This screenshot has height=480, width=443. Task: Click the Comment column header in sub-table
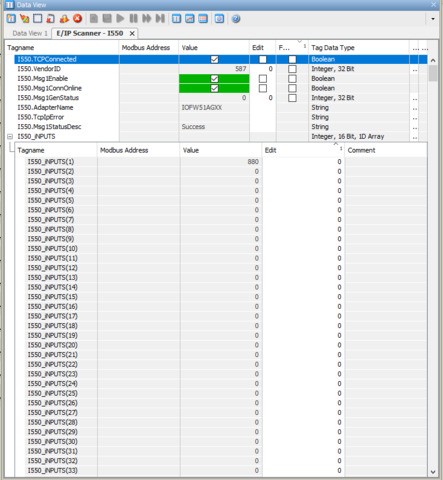point(386,150)
